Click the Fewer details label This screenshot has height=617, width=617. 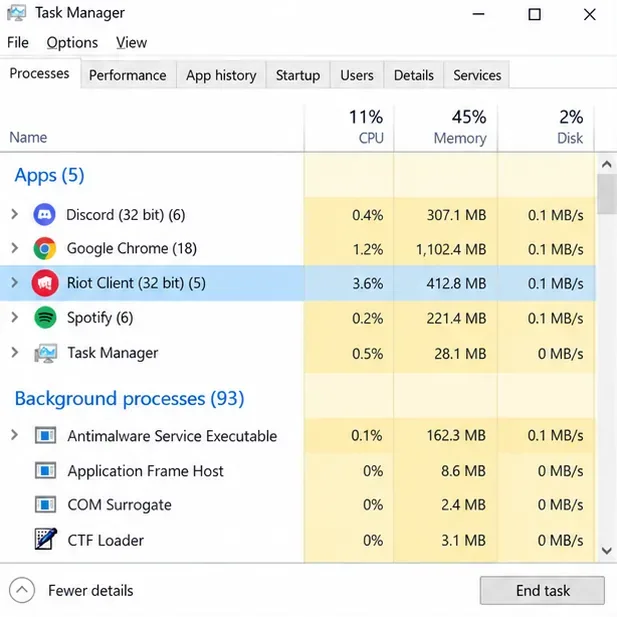point(91,591)
